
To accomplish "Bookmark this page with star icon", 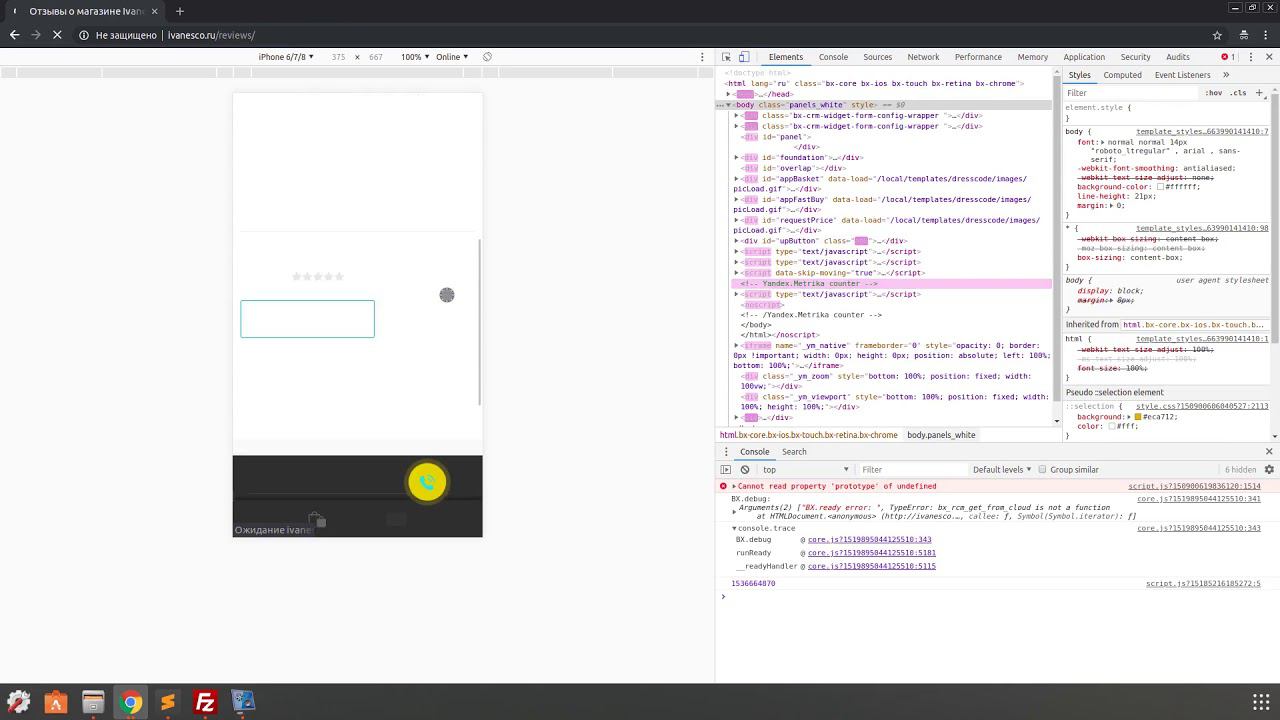I will [1217, 35].
